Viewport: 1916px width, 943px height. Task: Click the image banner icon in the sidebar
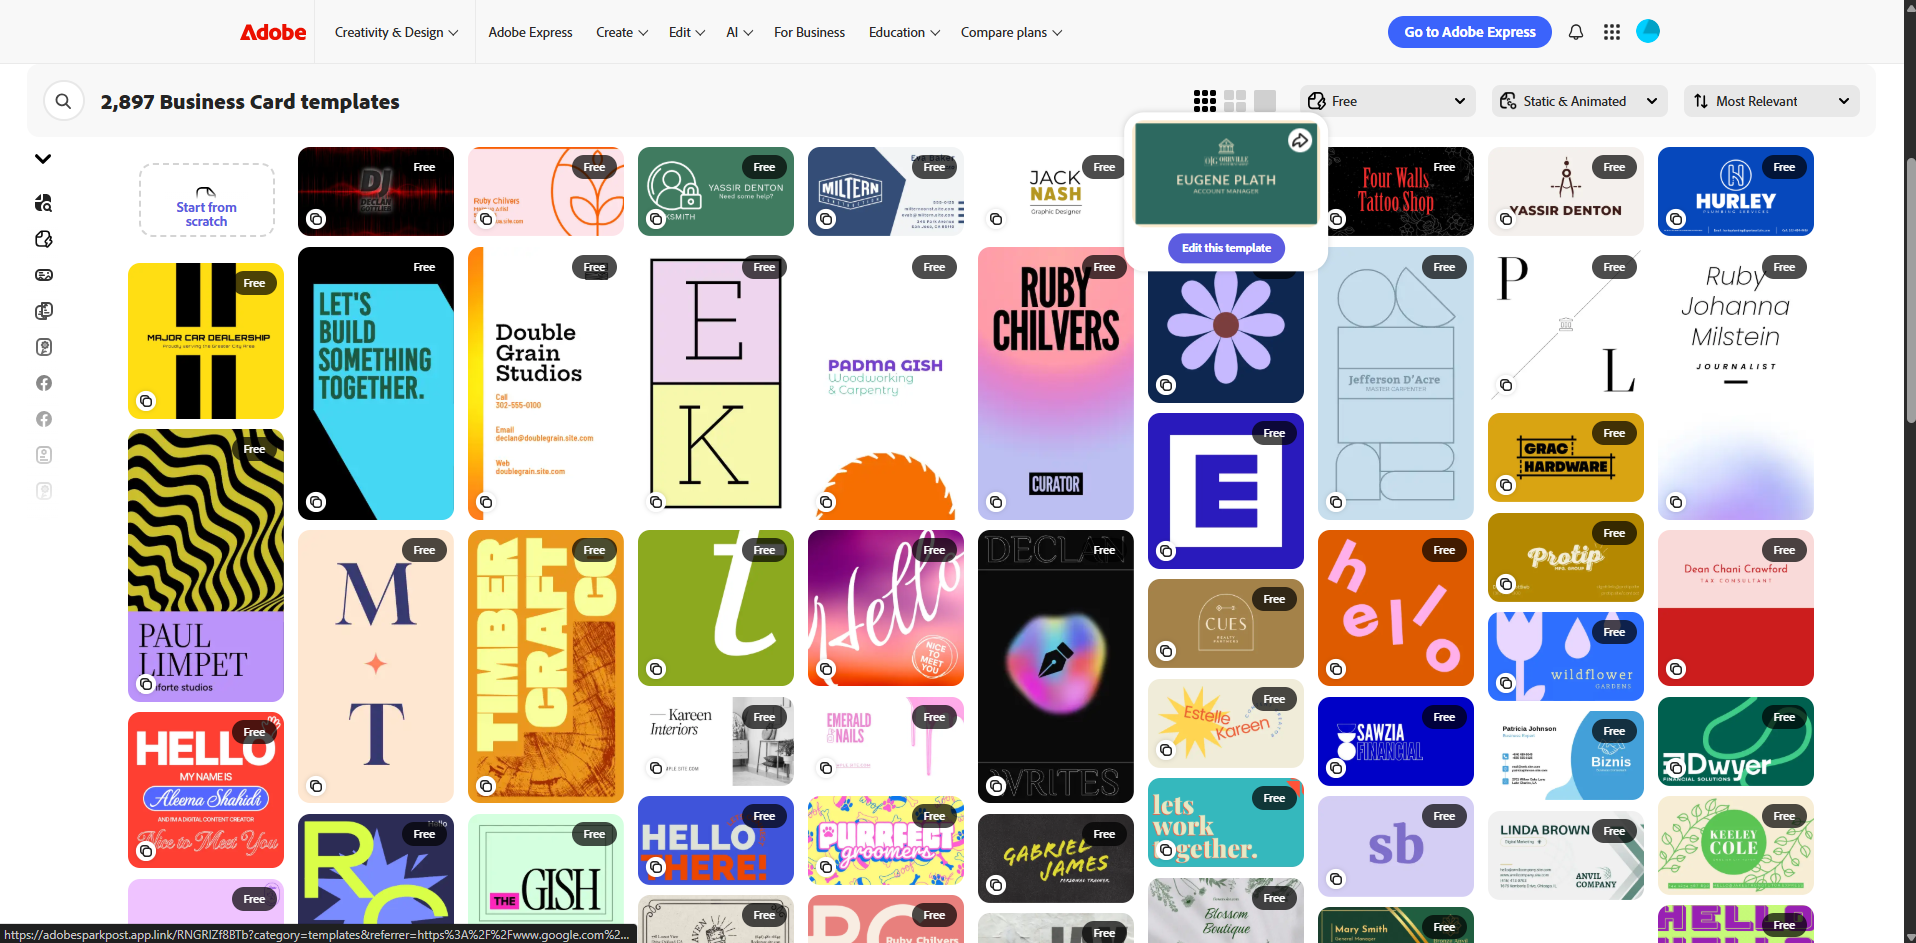pyautogui.click(x=44, y=275)
